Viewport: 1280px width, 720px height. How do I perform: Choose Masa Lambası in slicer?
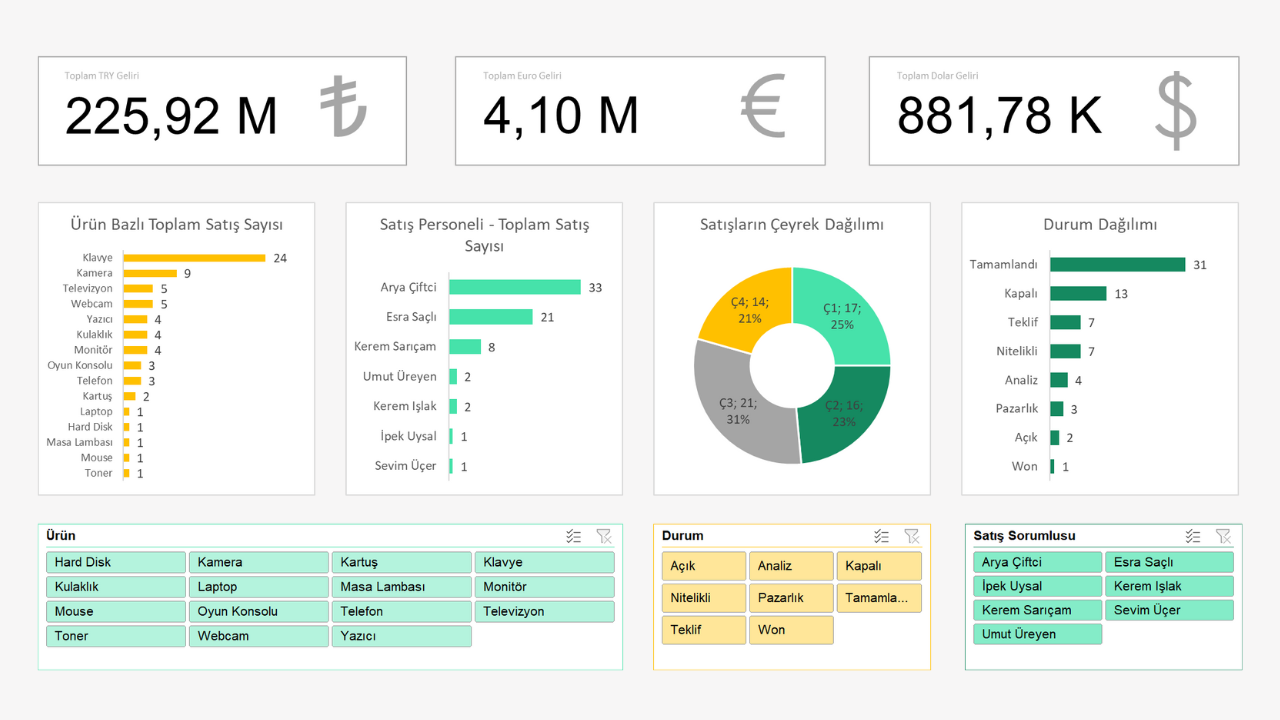(402, 587)
